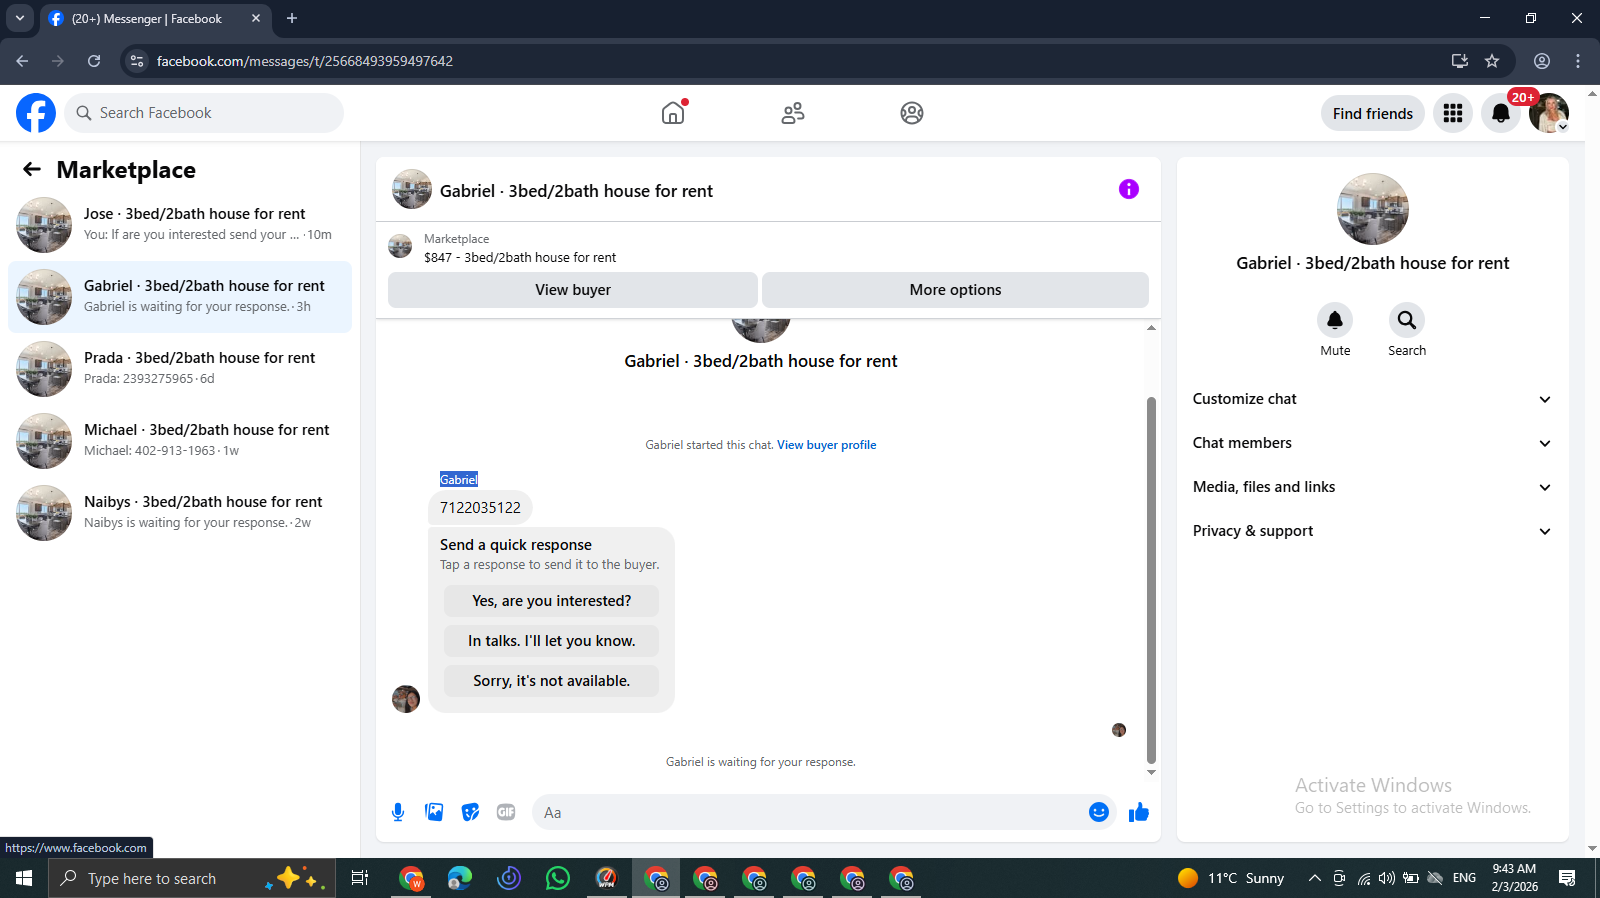The height and width of the screenshot is (898, 1600).
Task: Open the Windows notification center
Action: 1567,879
